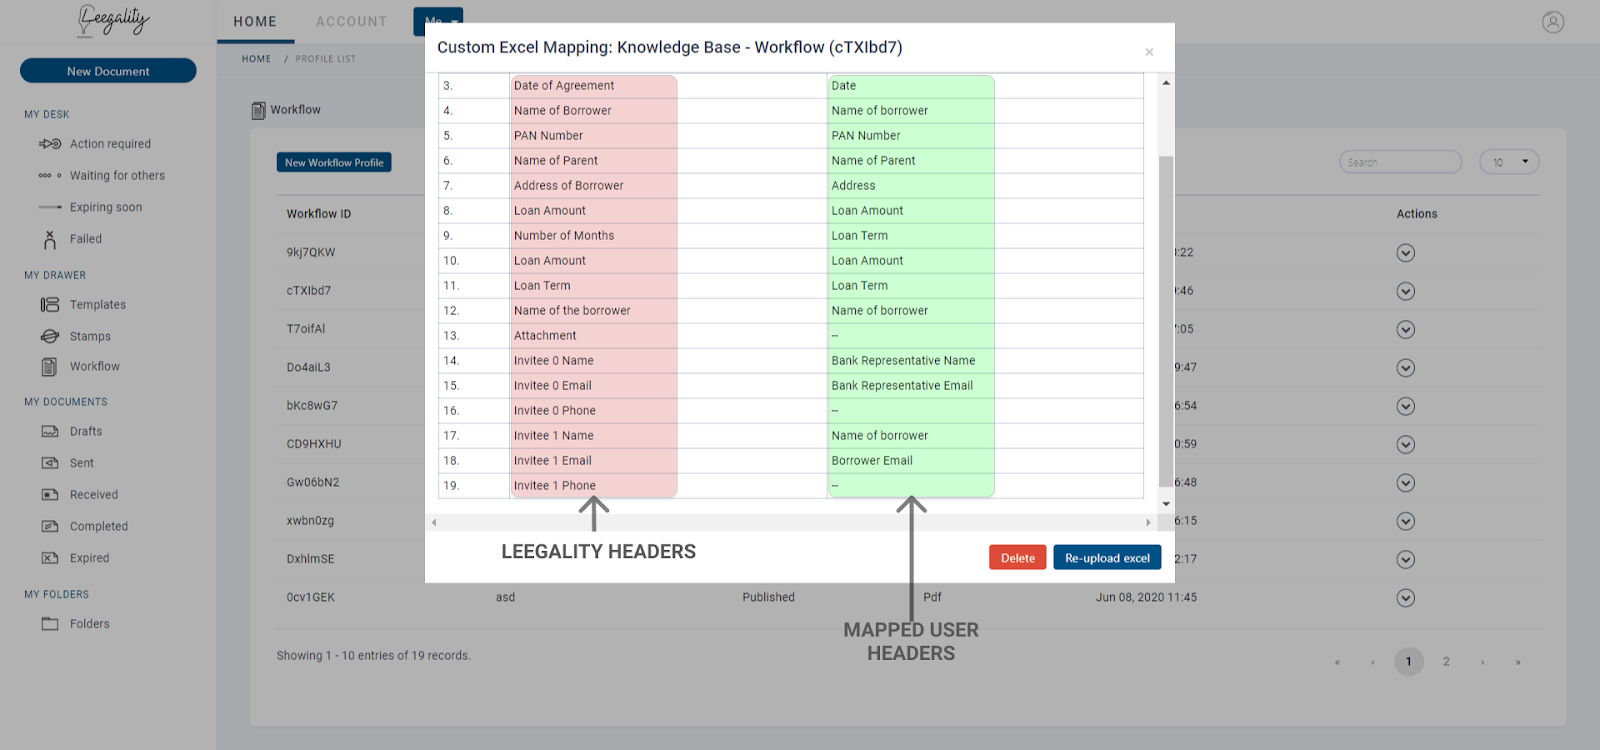Screen dimensions: 1600x750
Task: Expand actions for workflow xwbn0zg
Action: [x=1406, y=521]
